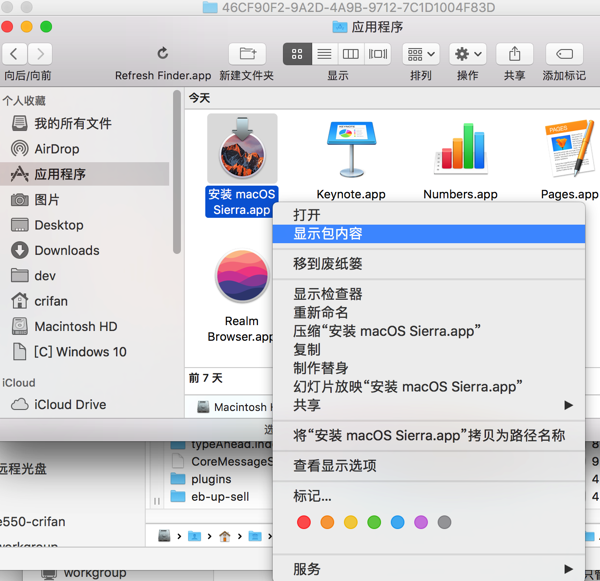Viewport: 600px width, 581px height.
Task: Click the share (共享) toolbar icon
Action: point(514,54)
